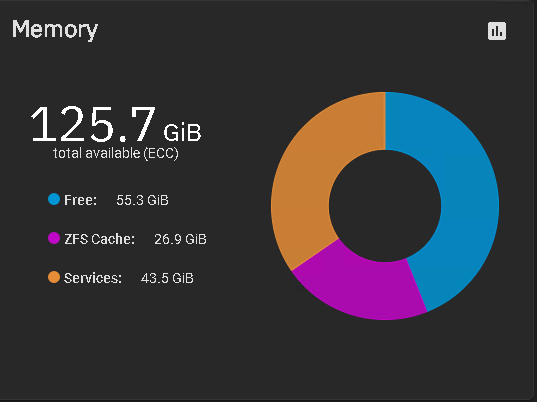Click the 26.9 GiB ZFS cache value
This screenshot has height=402, width=537.
[x=180, y=239]
